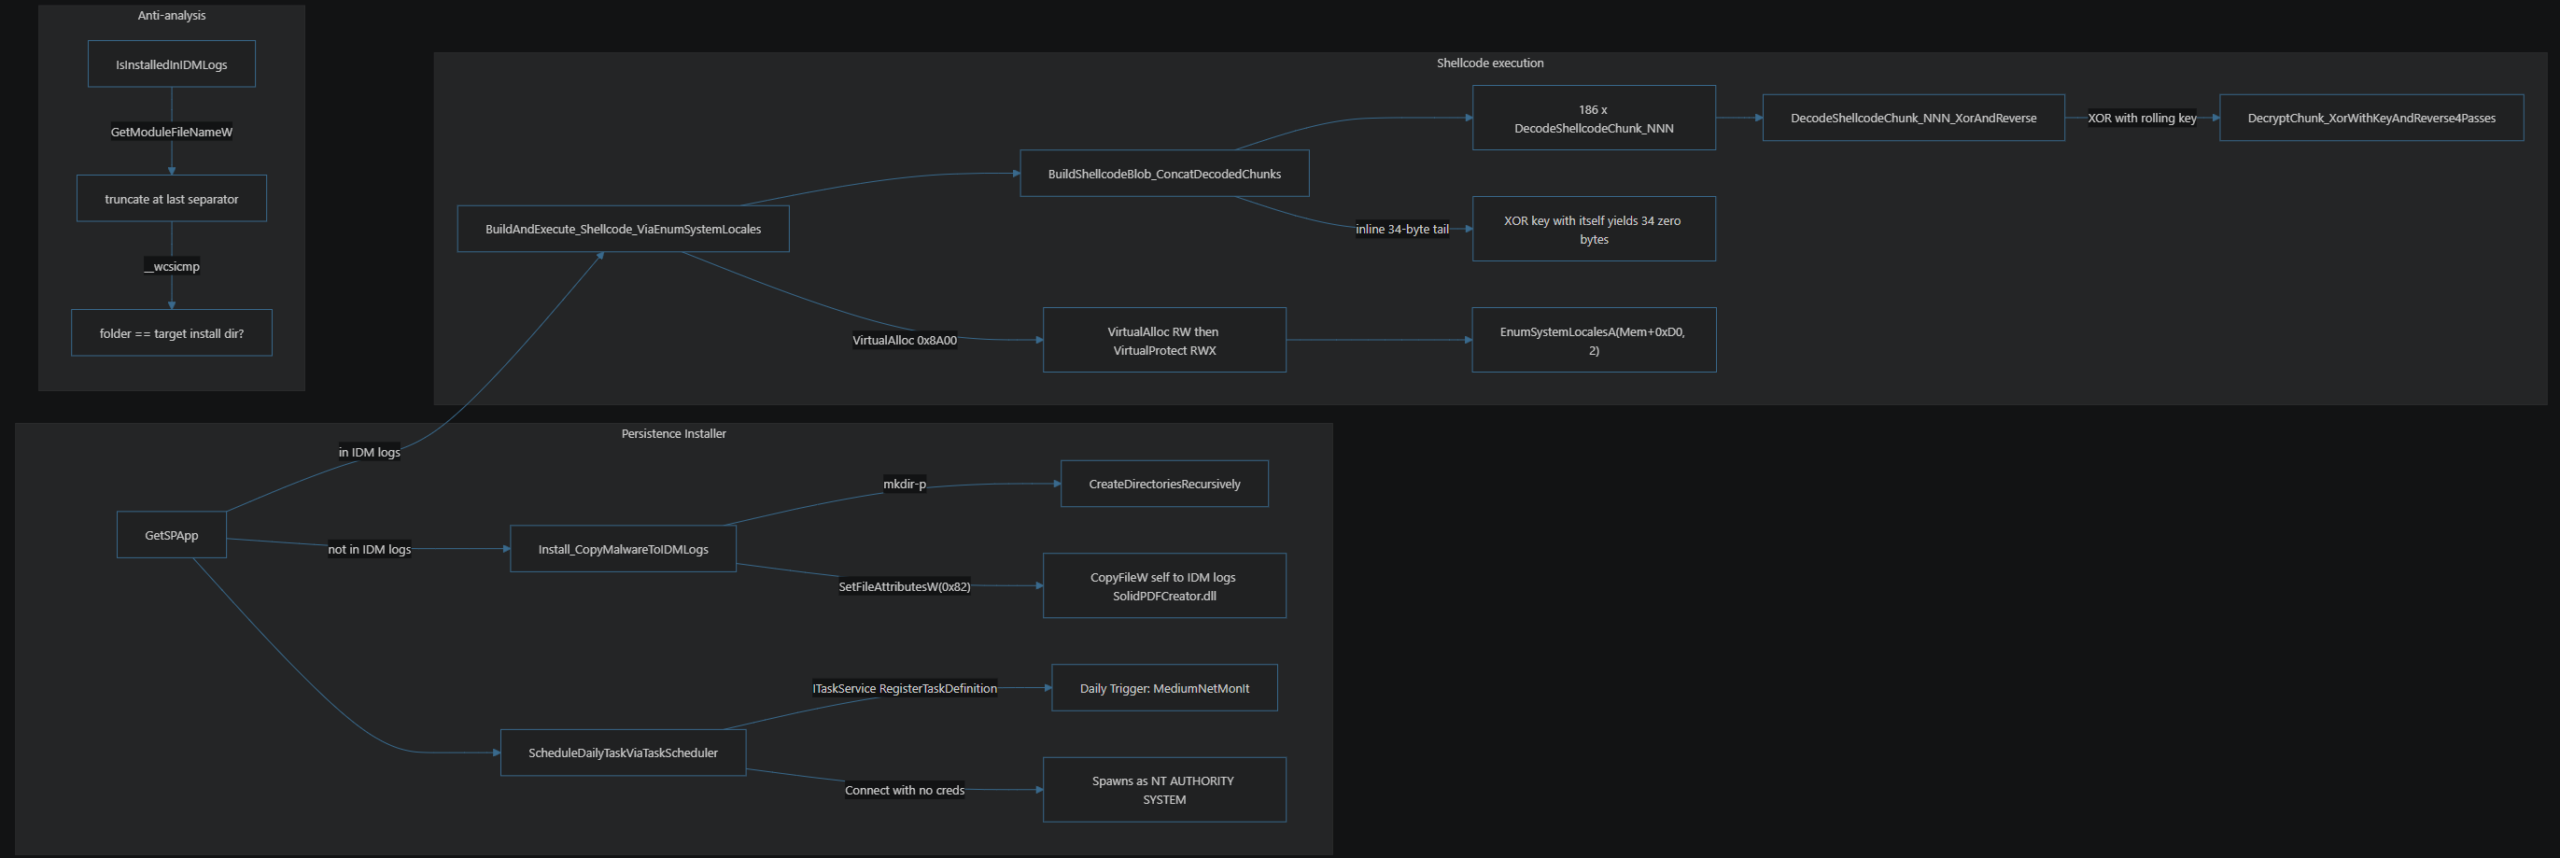Click the in IDM logs edge label
This screenshot has width=2560, height=858.
click(x=369, y=452)
